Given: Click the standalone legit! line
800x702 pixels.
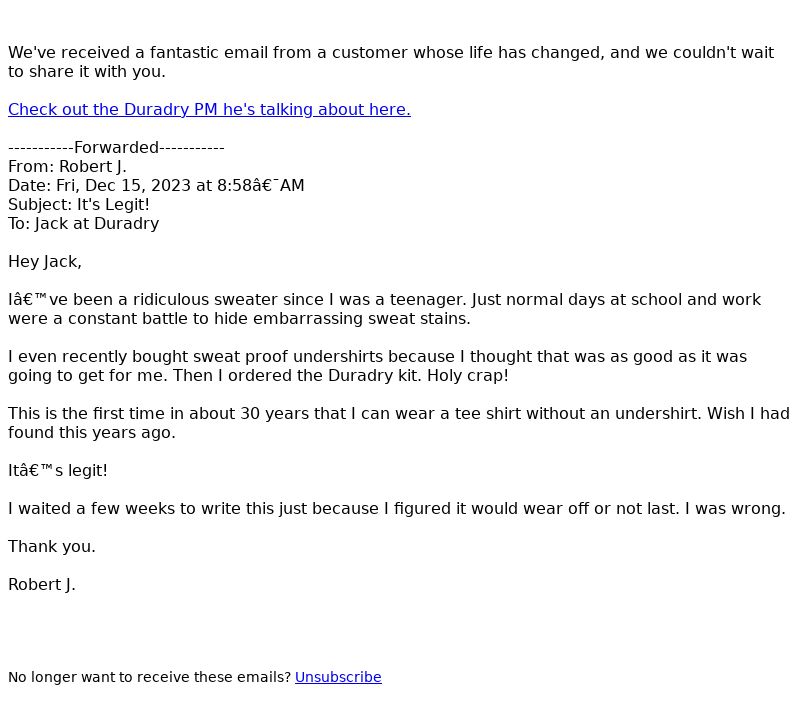Looking at the screenshot, I should point(58,470).
